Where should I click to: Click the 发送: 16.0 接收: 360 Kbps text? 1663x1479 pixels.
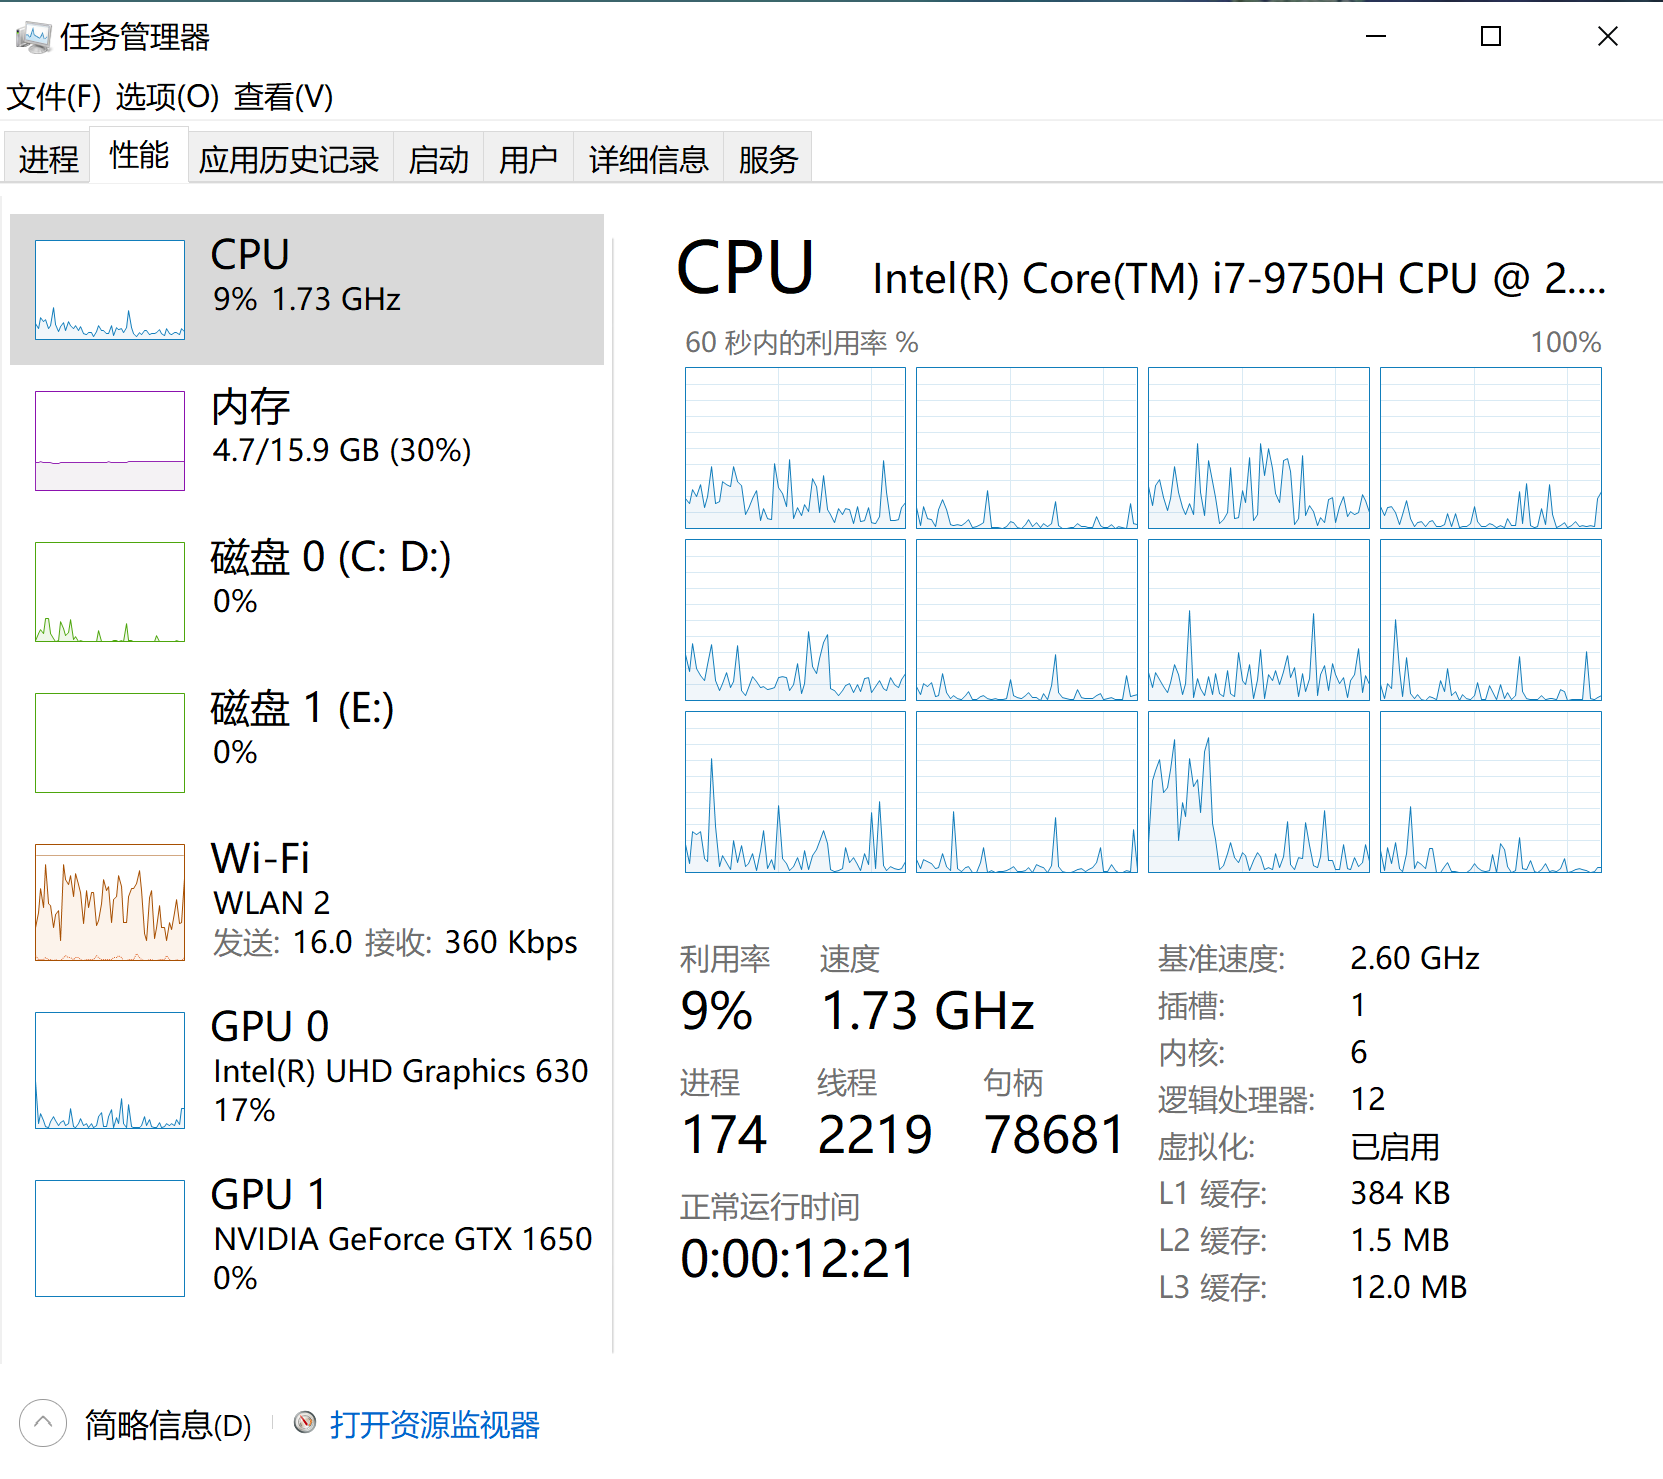point(395,942)
